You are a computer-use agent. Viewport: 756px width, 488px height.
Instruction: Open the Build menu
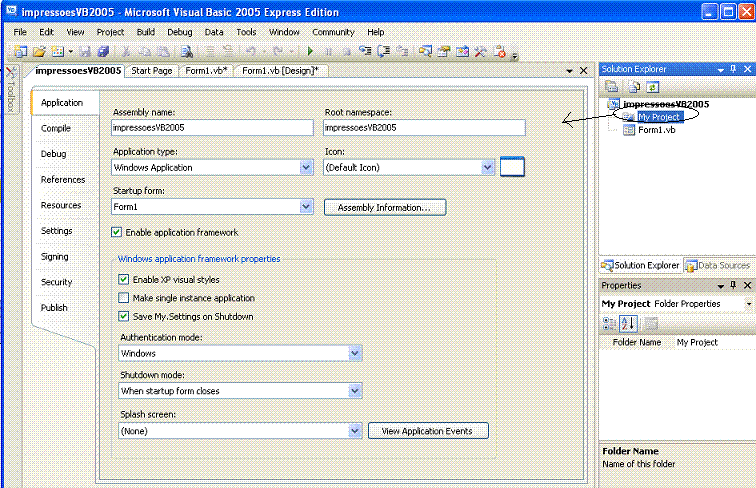[x=146, y=32]
